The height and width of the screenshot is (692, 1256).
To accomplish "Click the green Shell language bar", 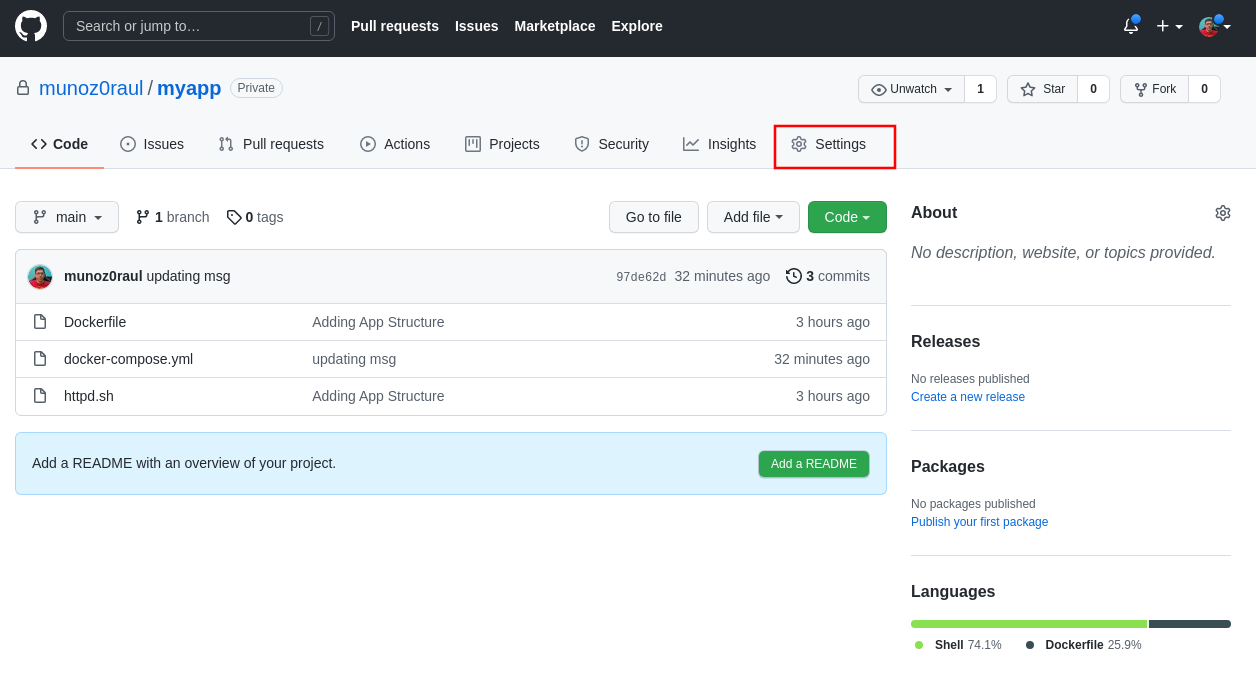I will (x=1028, y=624).
